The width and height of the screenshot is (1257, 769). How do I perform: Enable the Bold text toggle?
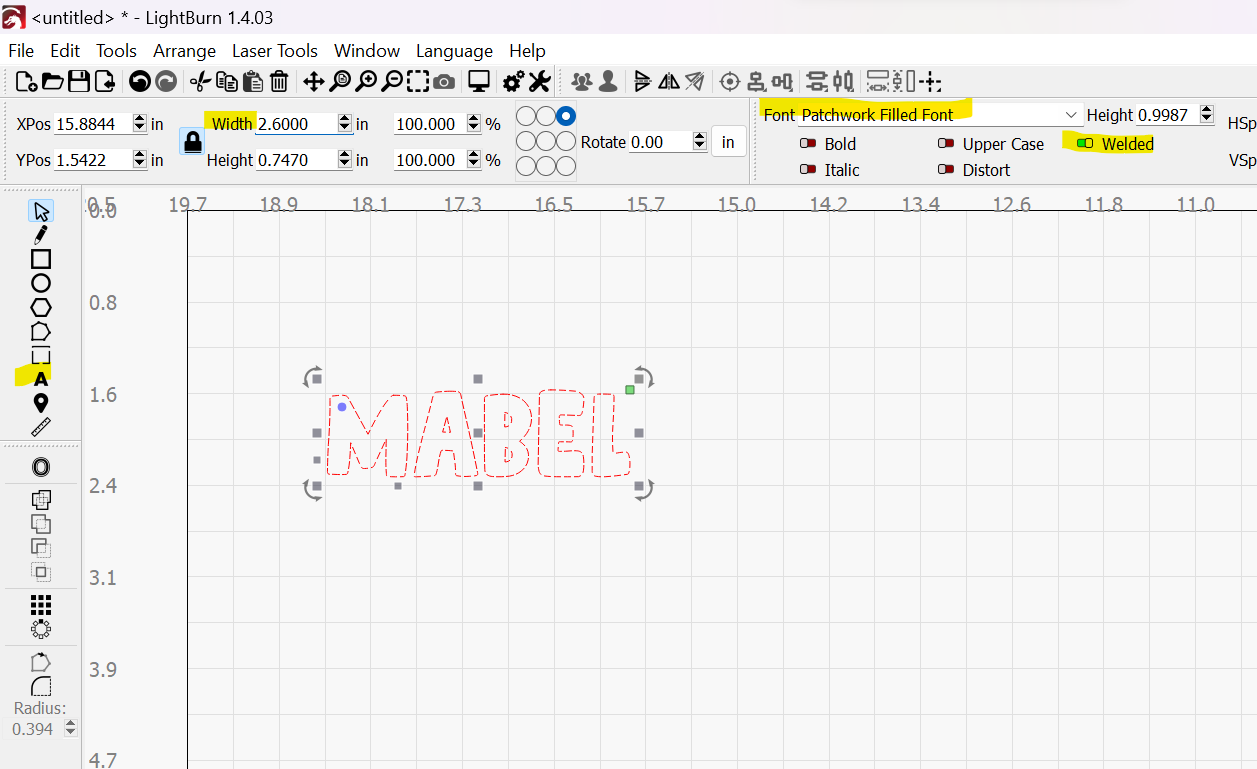[808, 144]
